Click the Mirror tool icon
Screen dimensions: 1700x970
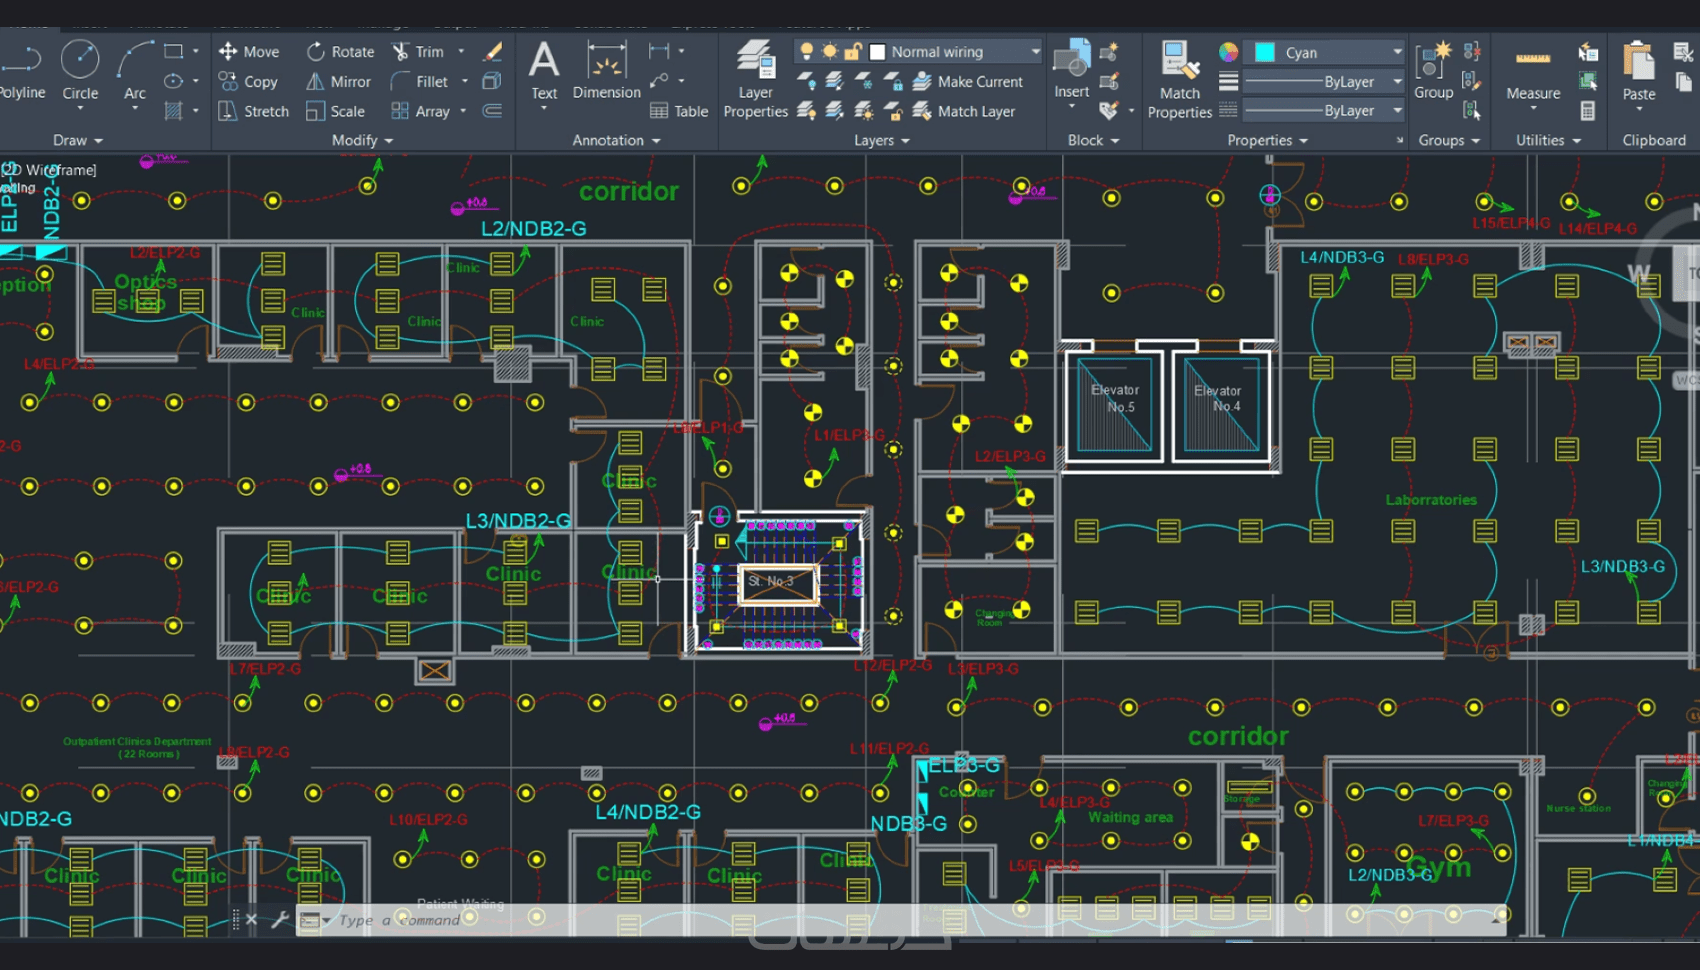tap(315, 82)
